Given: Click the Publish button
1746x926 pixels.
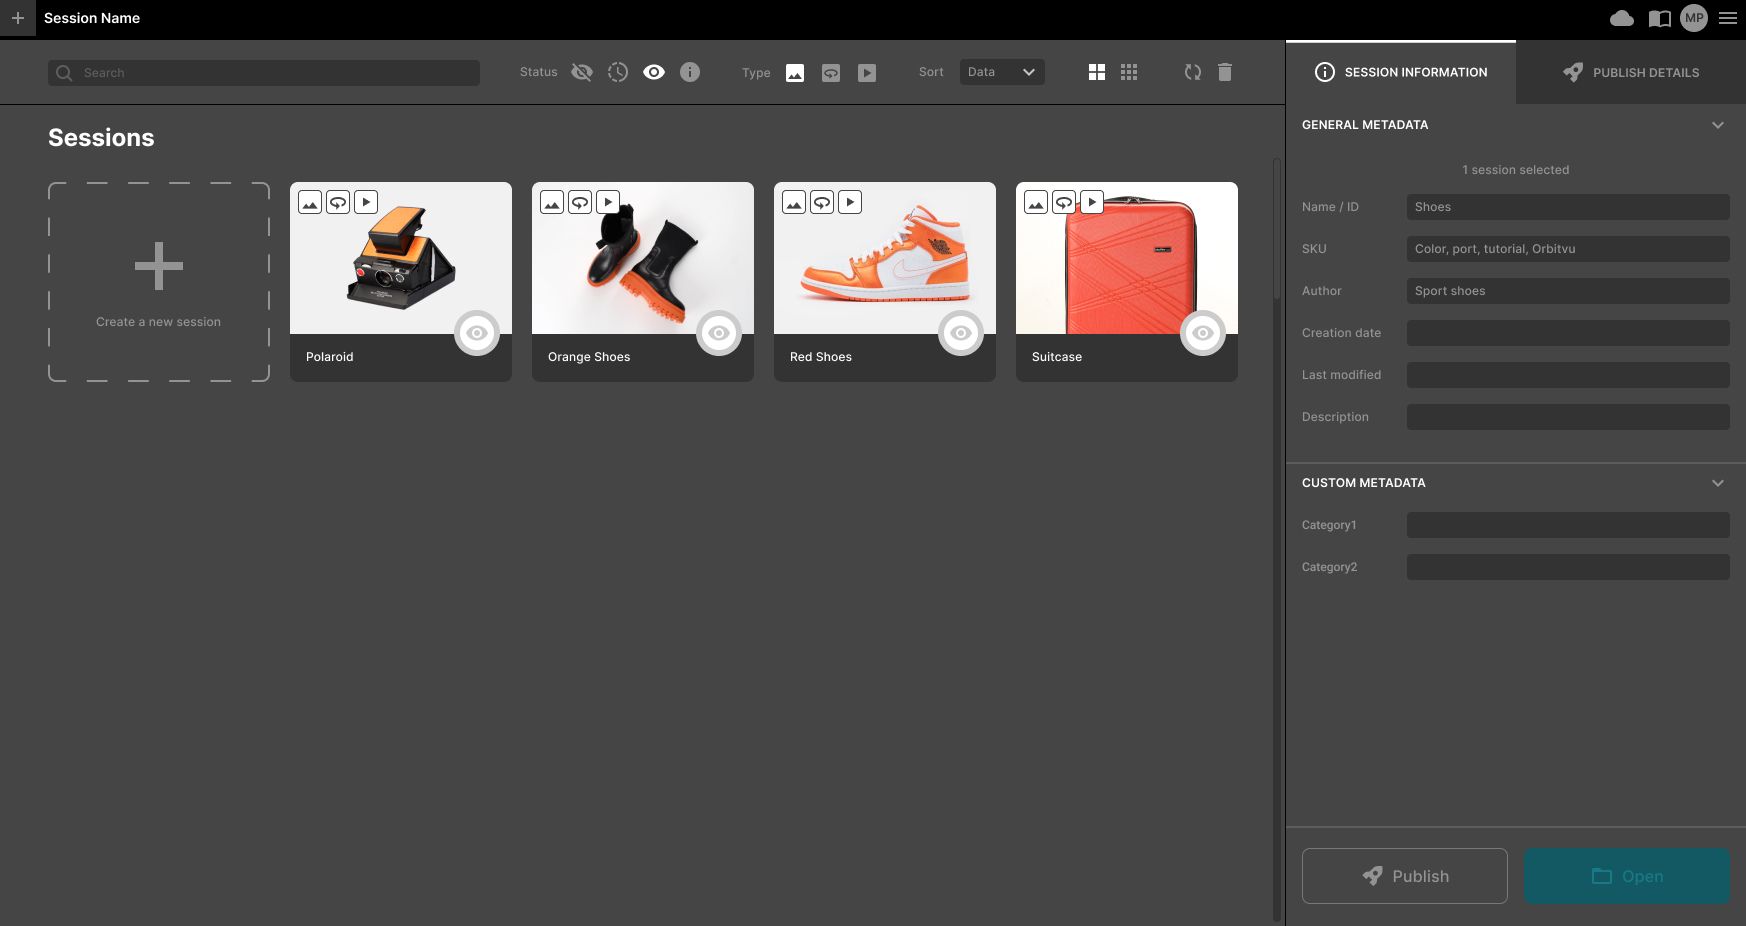Looking at the screenshot, I should pos(1404,876).
